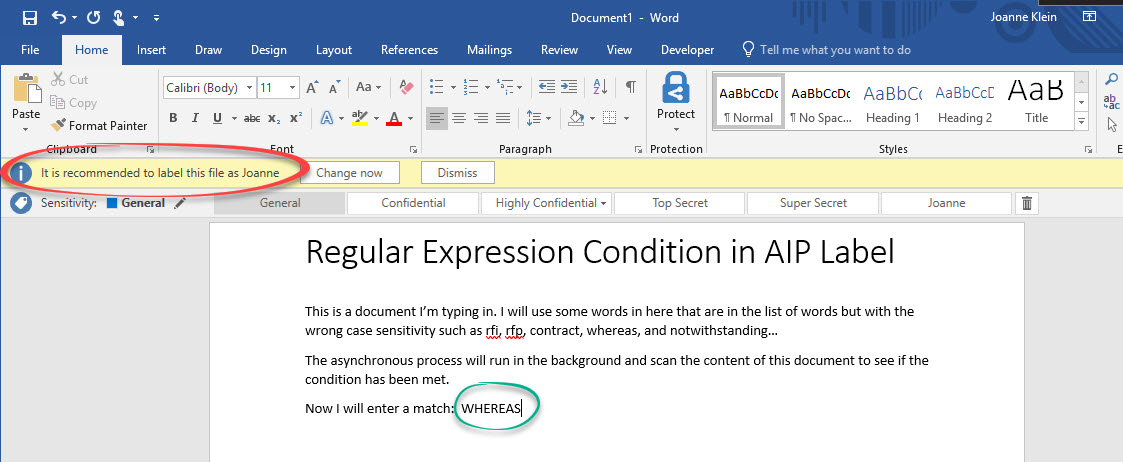
Task: Show paragraph marks with the pilcrow icon
Action: click(x=630, y=87)
